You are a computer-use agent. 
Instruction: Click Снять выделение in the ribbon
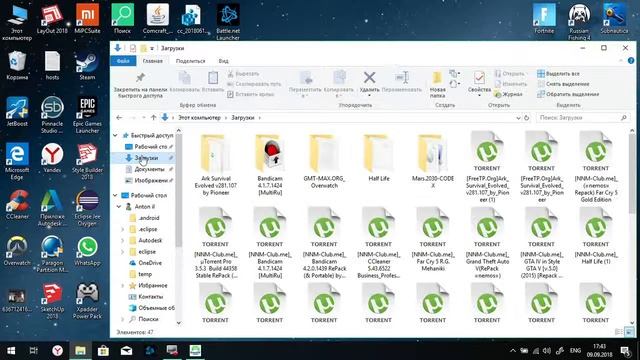pos(563,84)
